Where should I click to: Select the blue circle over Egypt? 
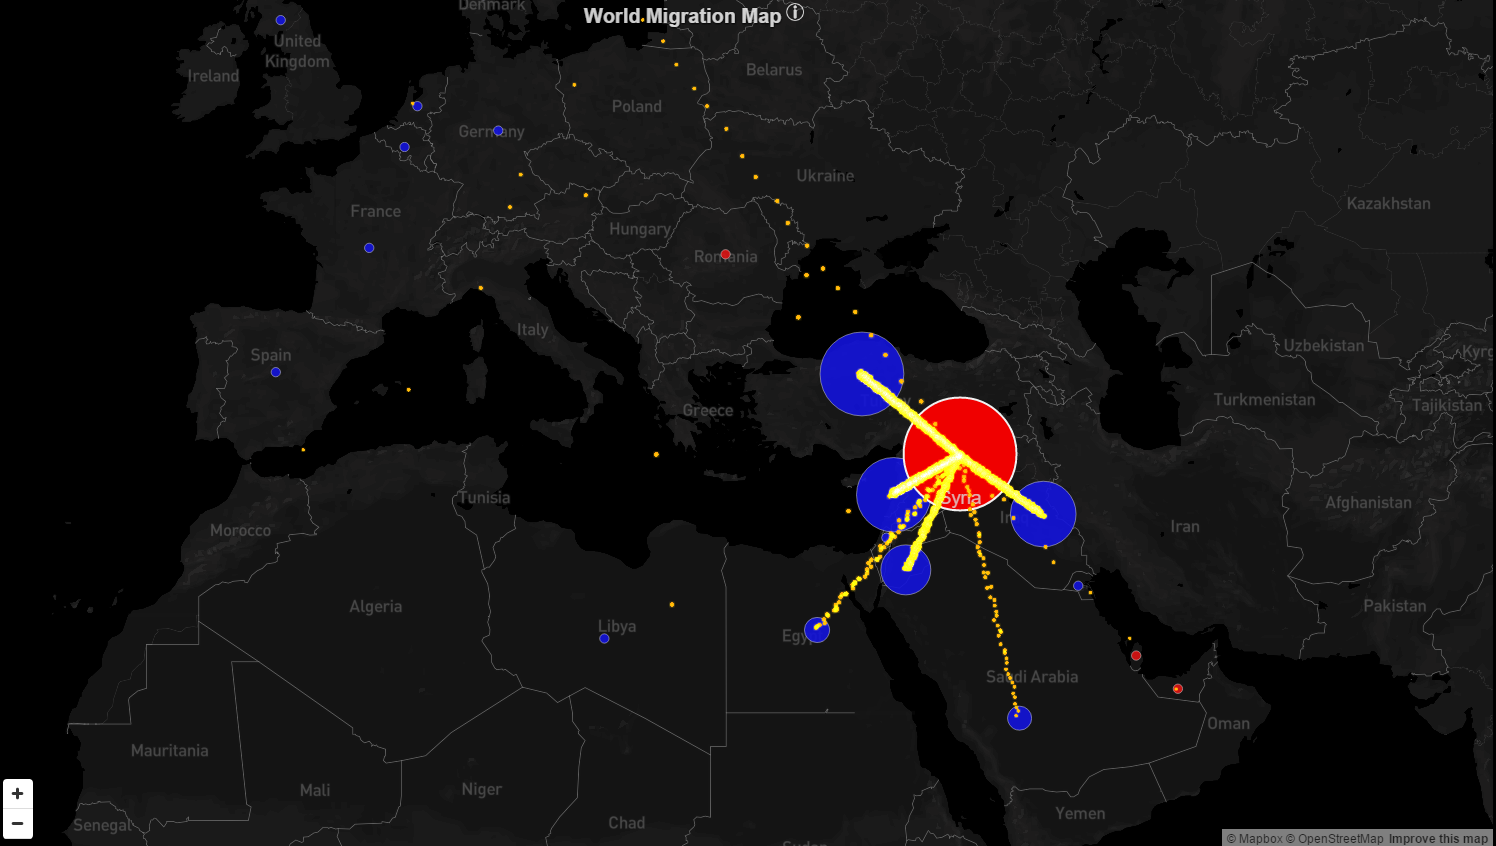(x=817, y=630)
